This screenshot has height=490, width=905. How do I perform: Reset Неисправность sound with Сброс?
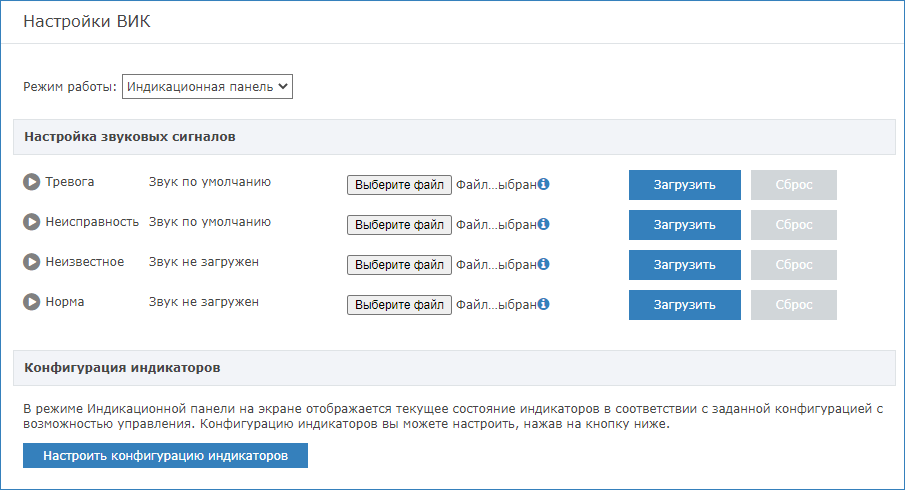793,225
